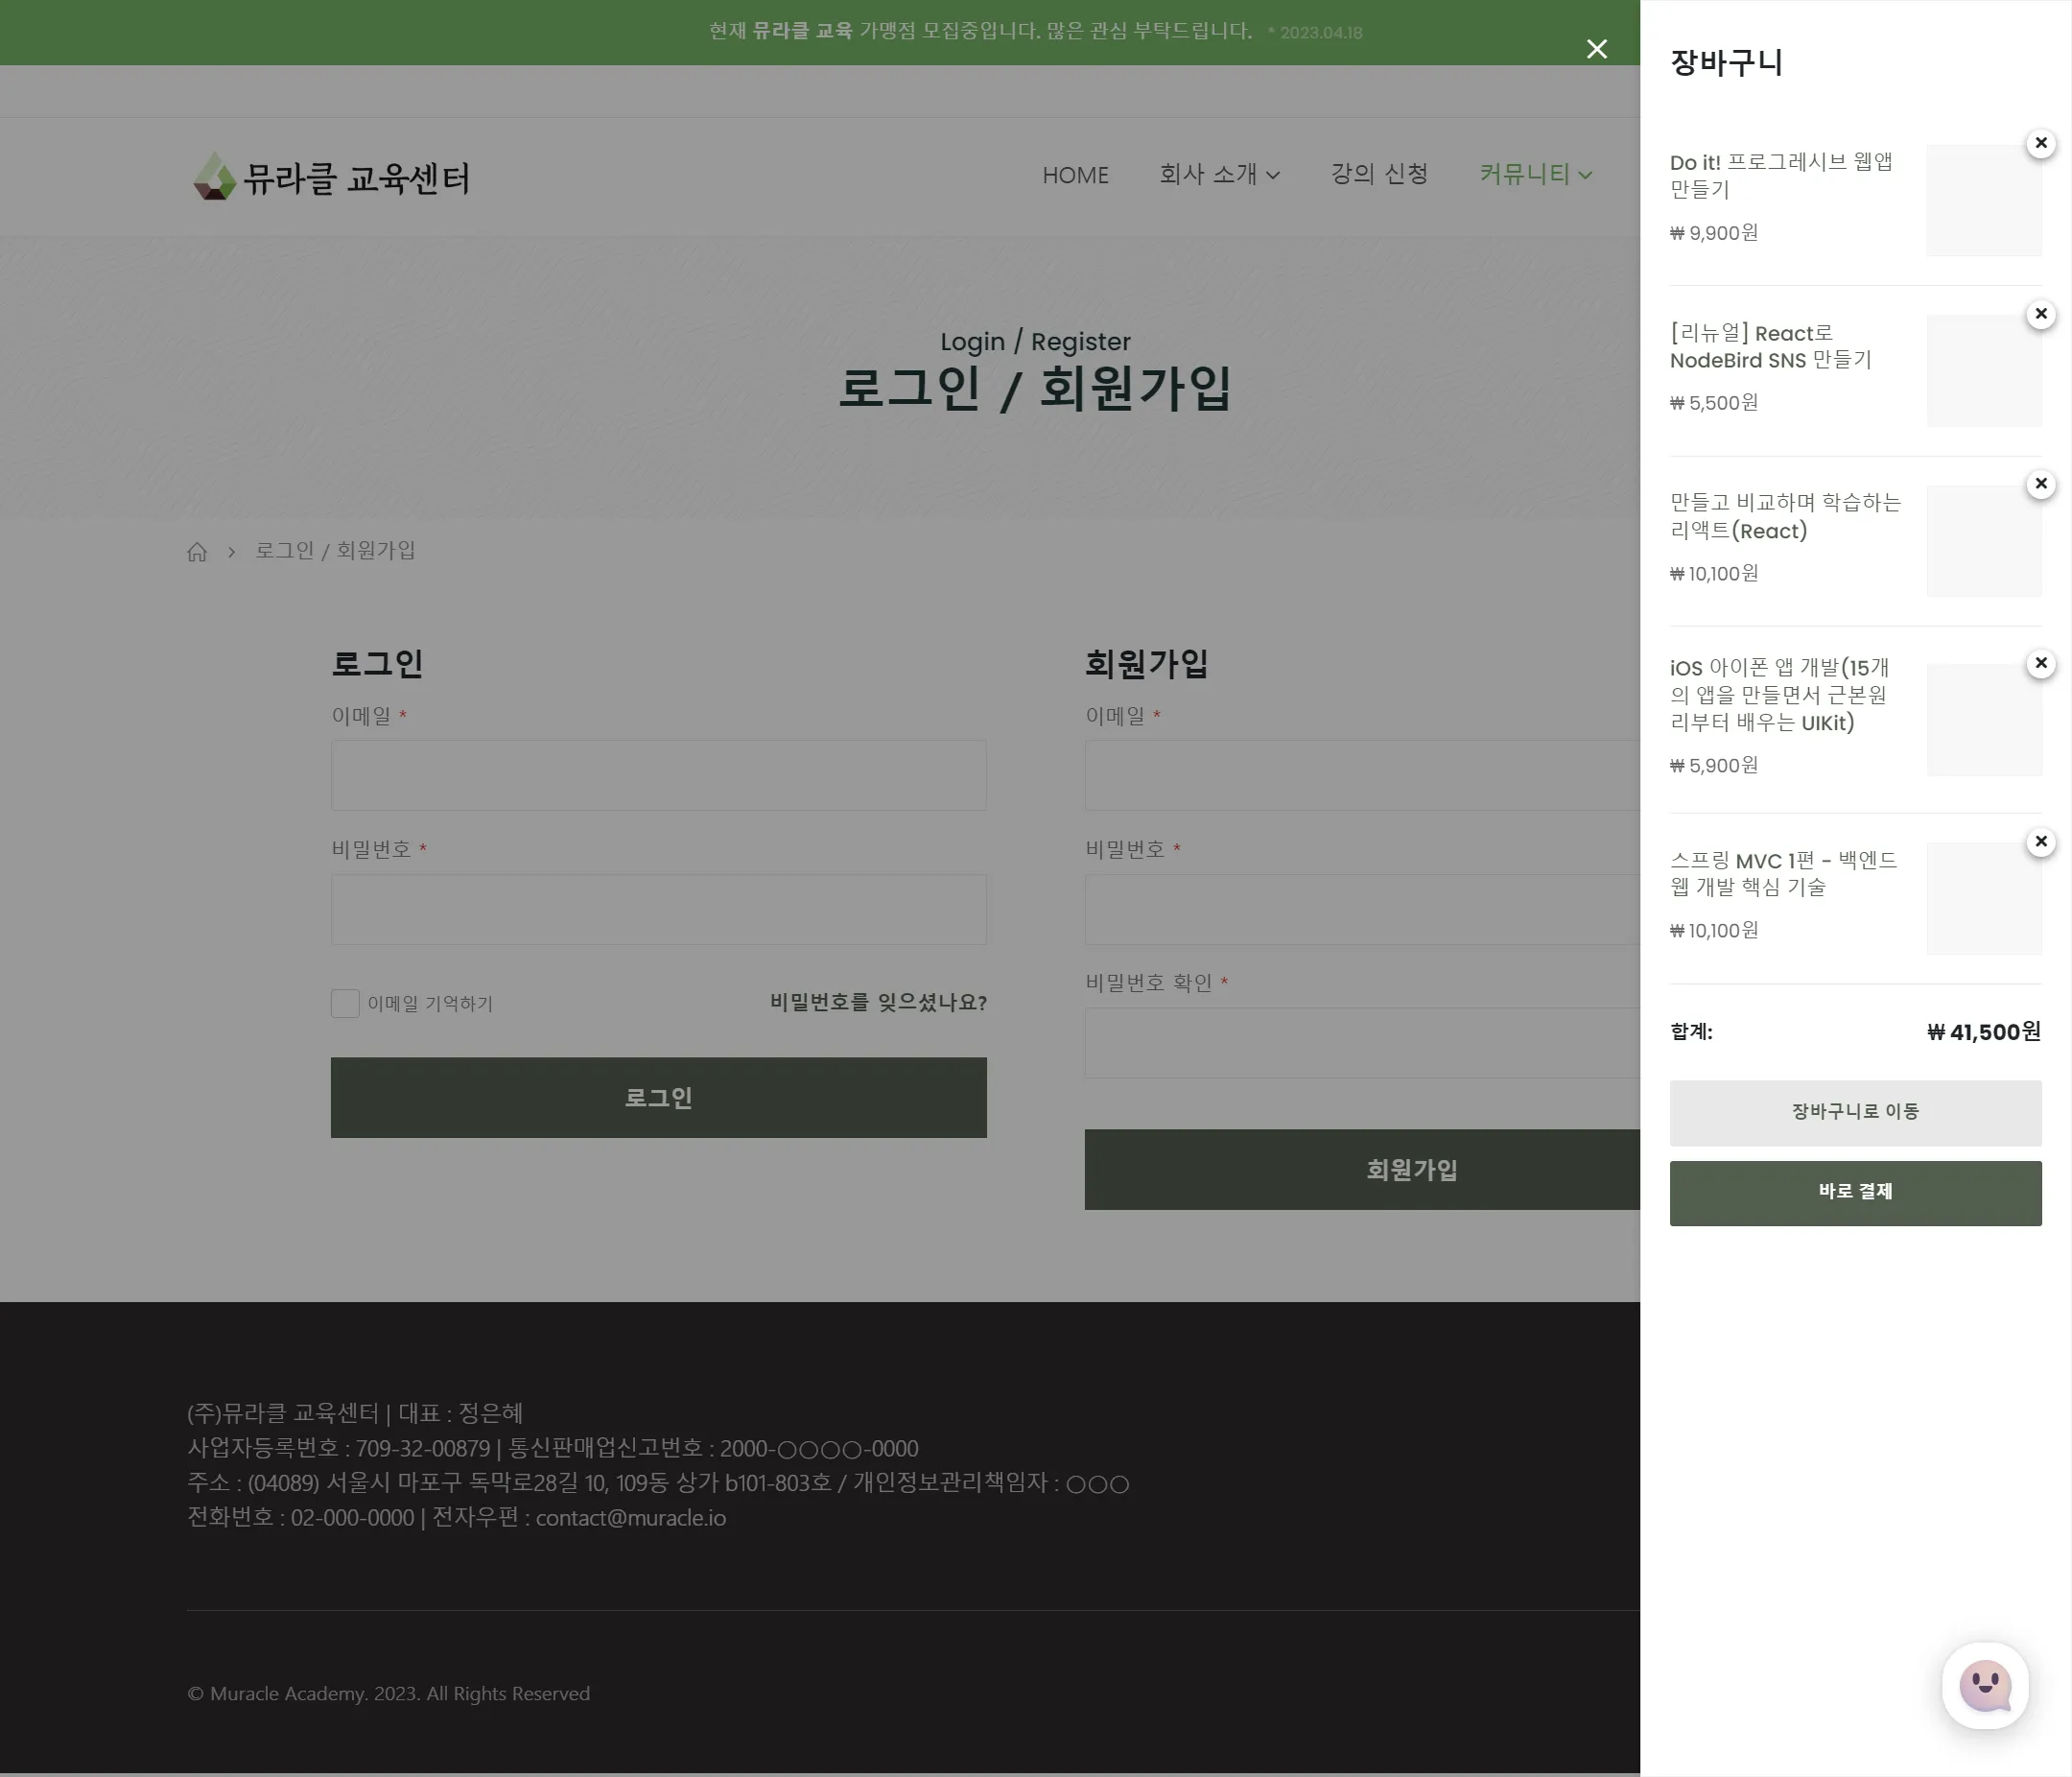This screenshot has height=1777, width=2072.
Task: Remove '만들고 비교하며 학습하는 리액트' from cart
Action: [2041, 484]
